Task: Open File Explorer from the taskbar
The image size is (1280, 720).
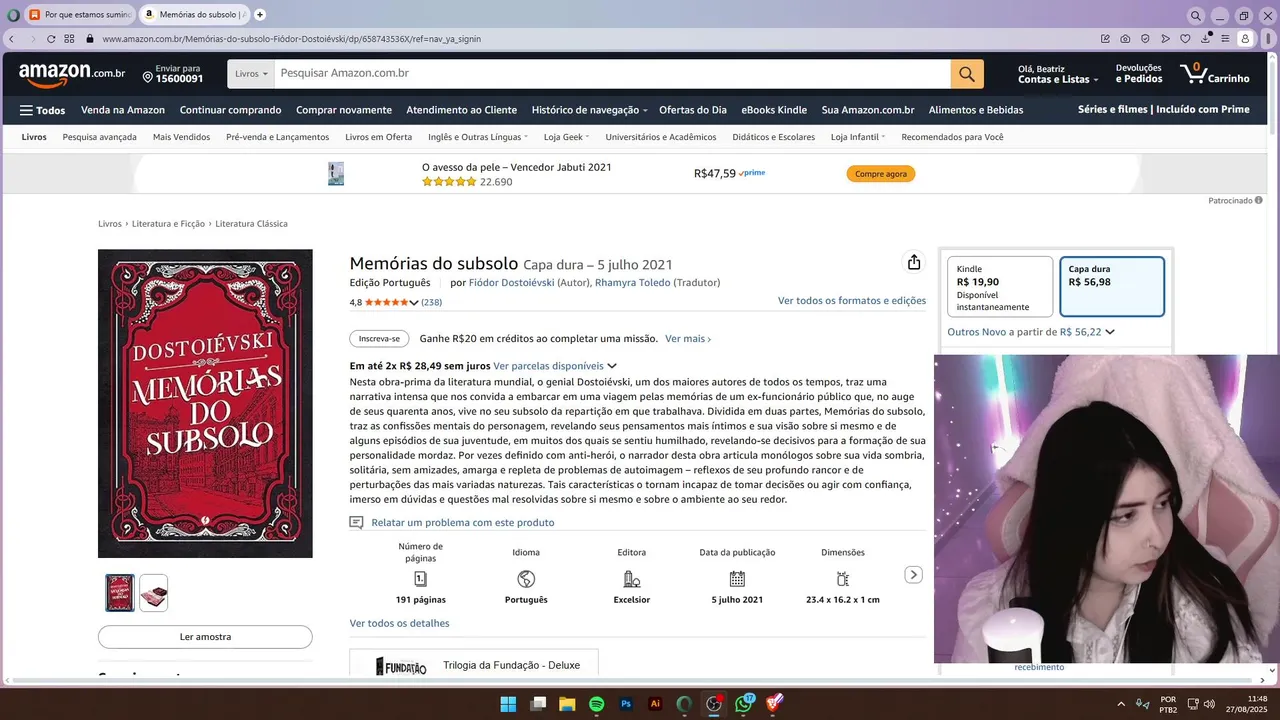Action: (567, 704)
